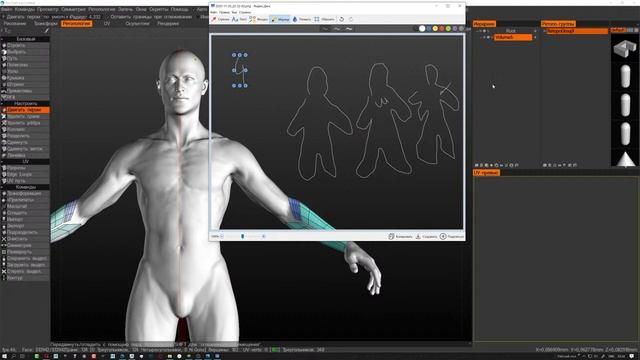This screenshot has height=360, width=640.
Task: Collapse the Команды tool section
Action: (x=25, y=187)
